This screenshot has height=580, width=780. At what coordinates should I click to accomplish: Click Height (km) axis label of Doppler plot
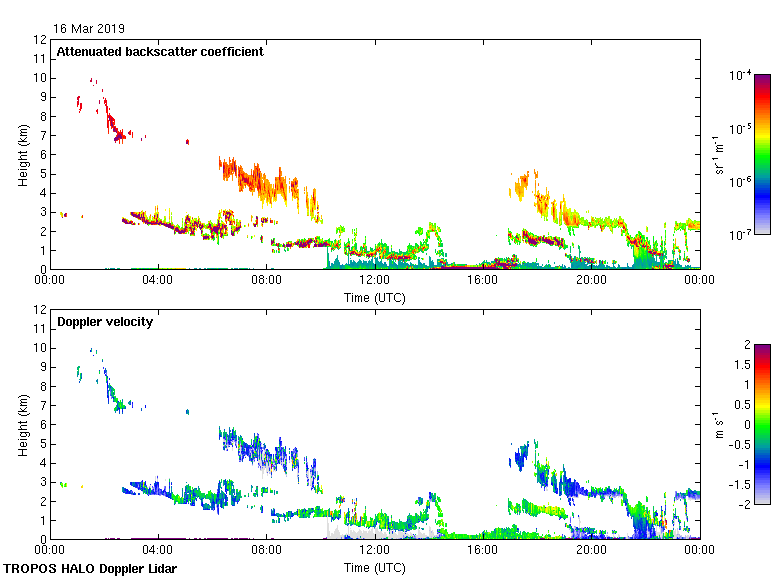[x=22, y=423]
